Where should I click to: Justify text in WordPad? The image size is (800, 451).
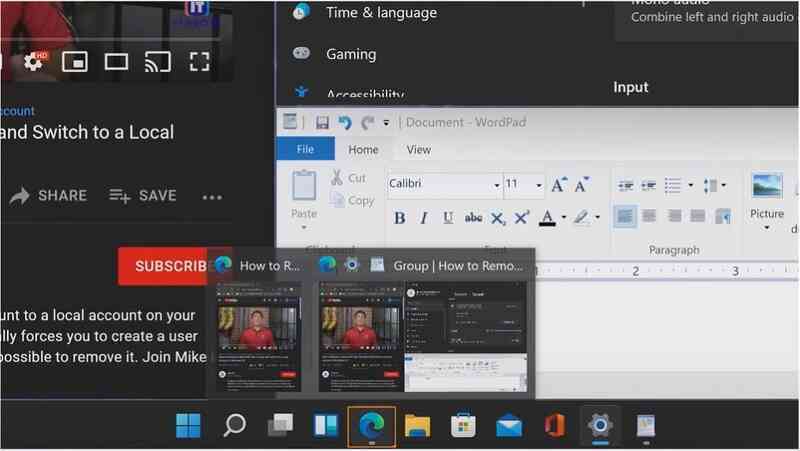697,216
